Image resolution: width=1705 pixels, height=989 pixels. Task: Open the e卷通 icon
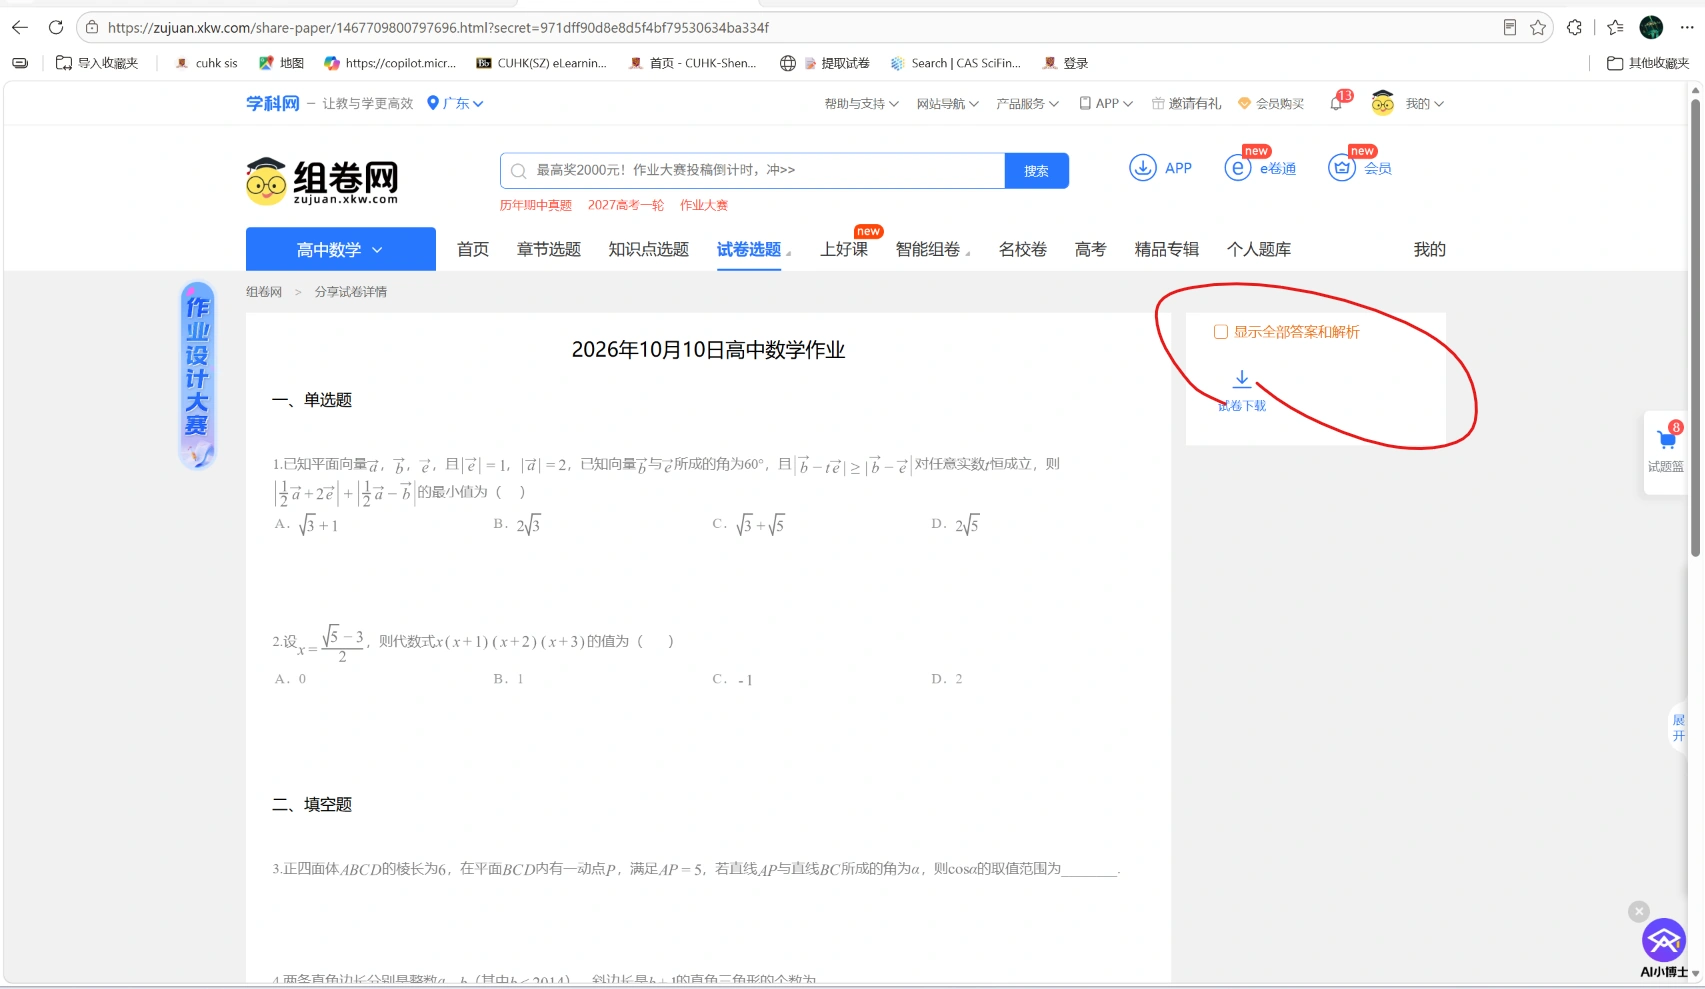pyautogui.click(x=1238, y=168)
